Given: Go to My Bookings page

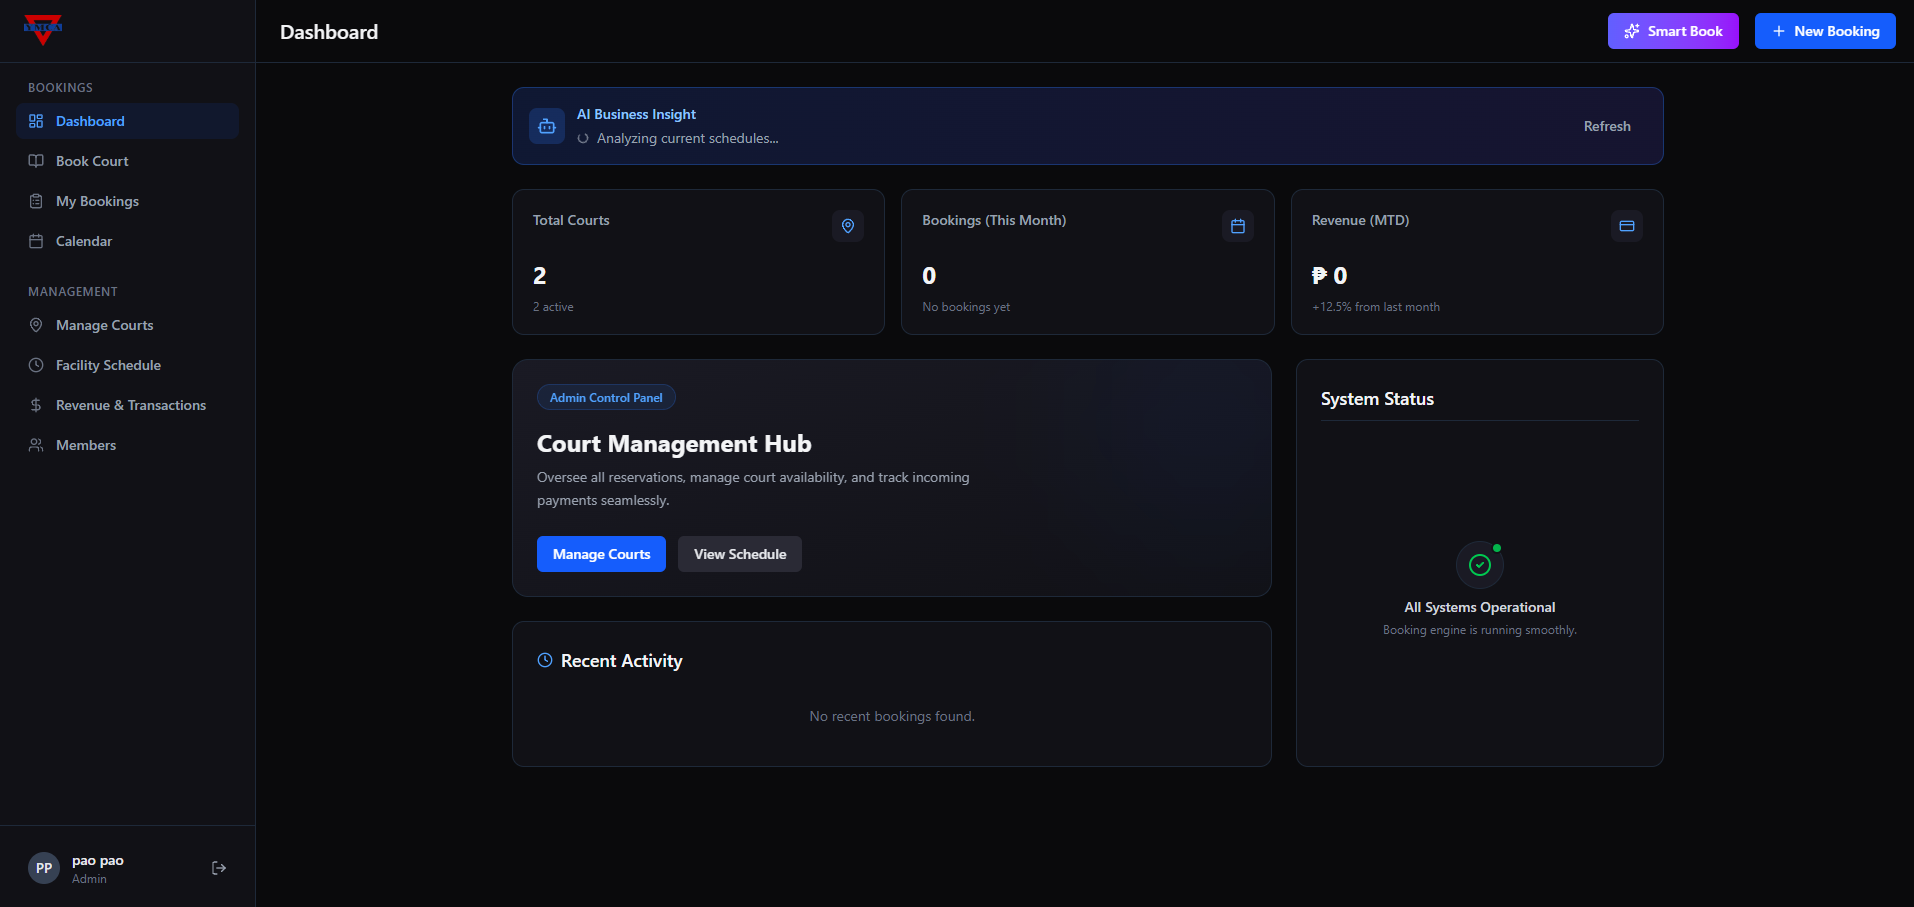Looking at the screenshot, I should coord(127,201).
